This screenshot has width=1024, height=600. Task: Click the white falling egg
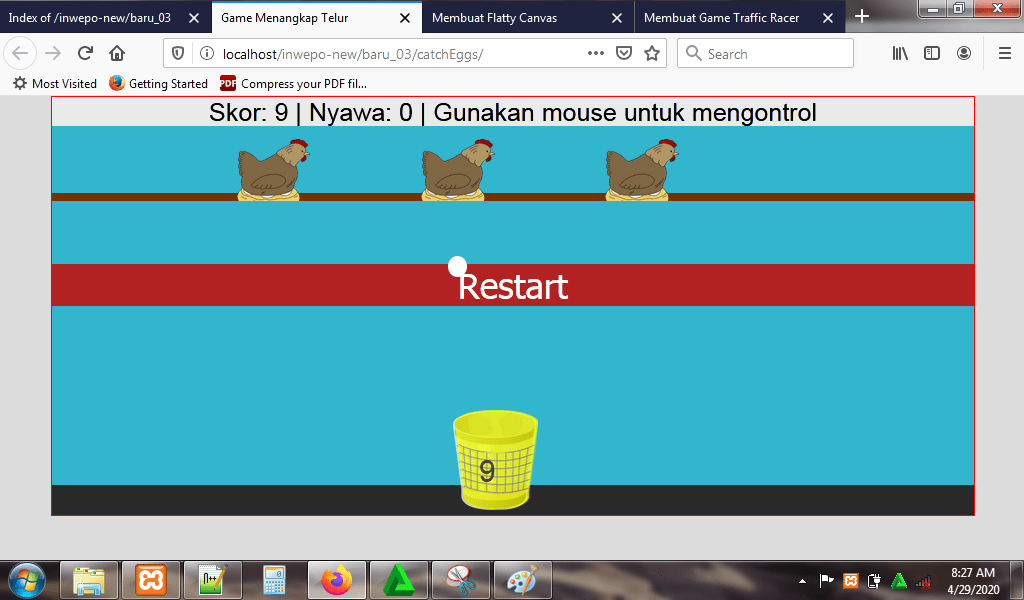coord(457,266)
